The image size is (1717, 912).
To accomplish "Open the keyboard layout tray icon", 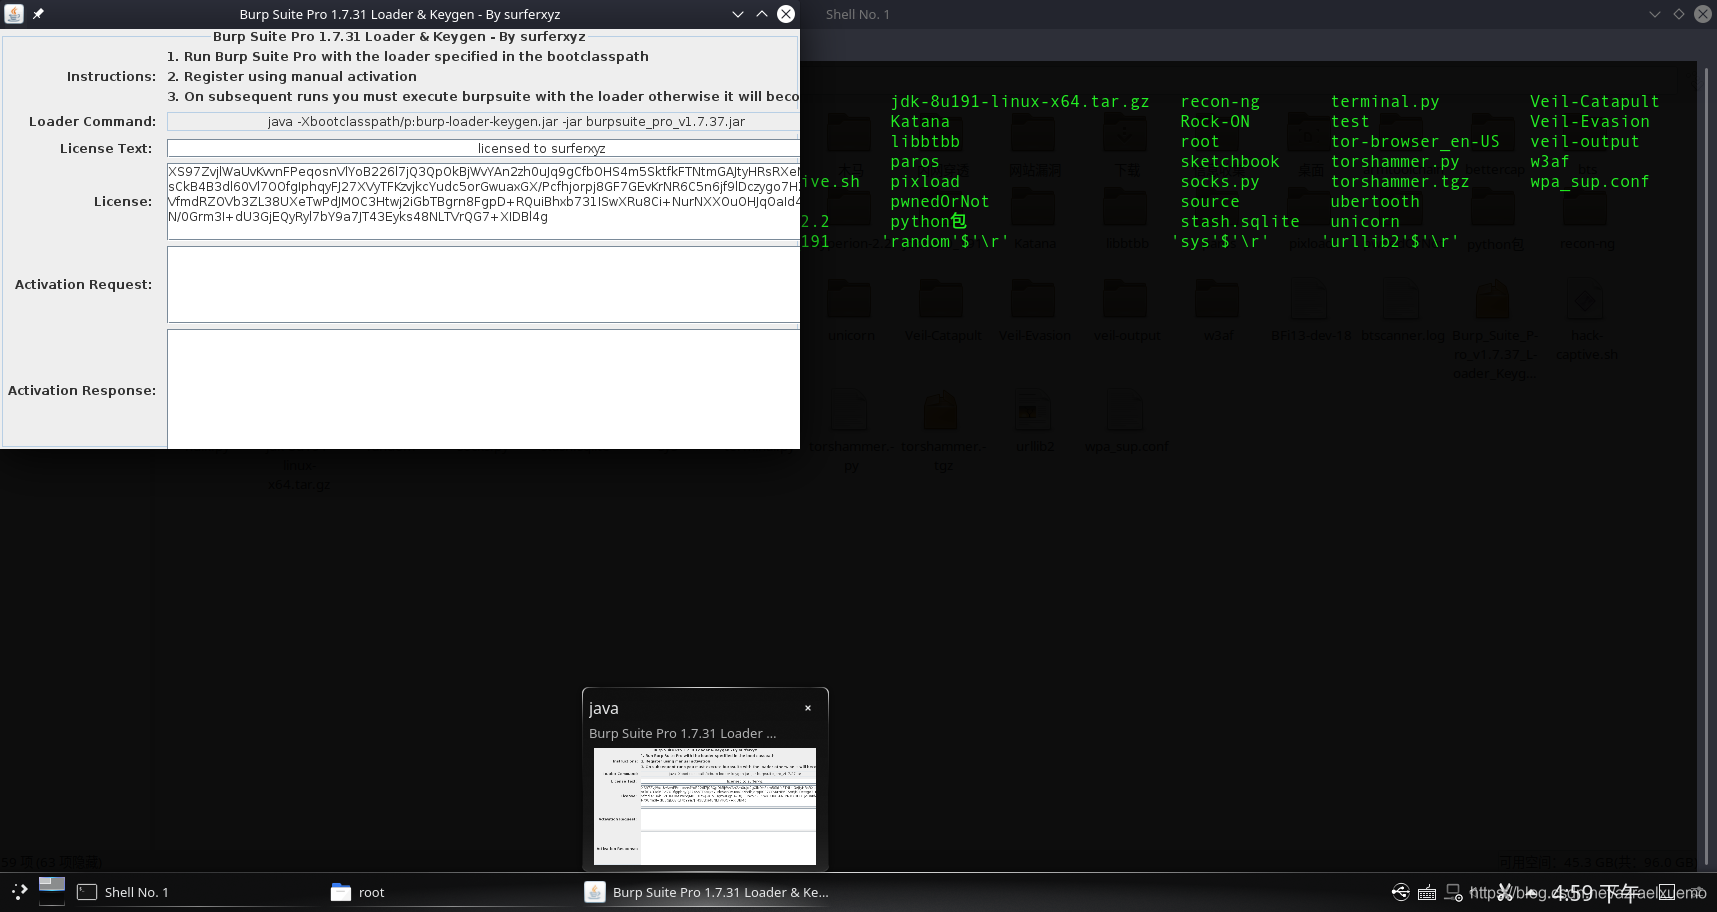I will tap(1427, 892).
